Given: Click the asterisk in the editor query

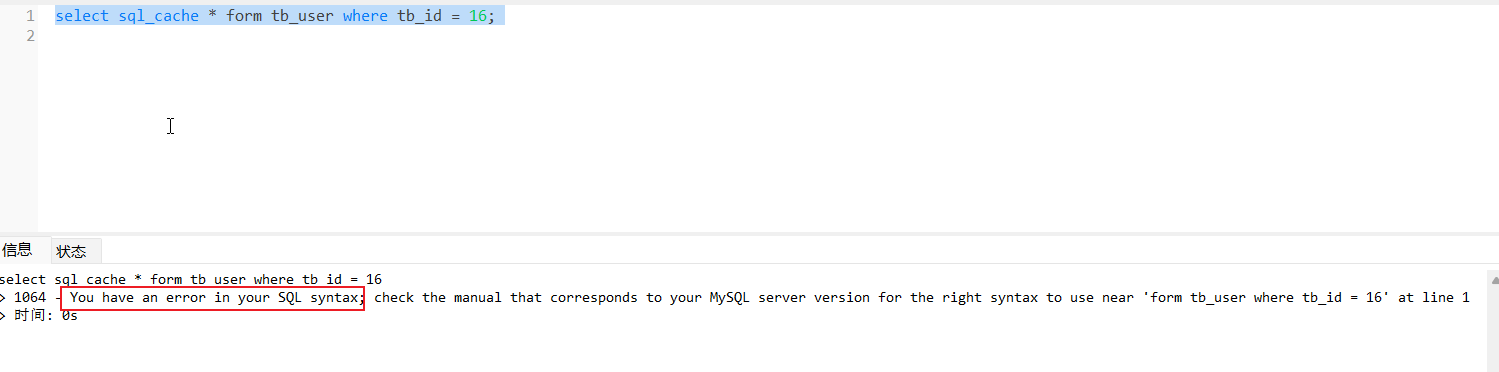Looking at the screenshot, I should coord(213,16).
